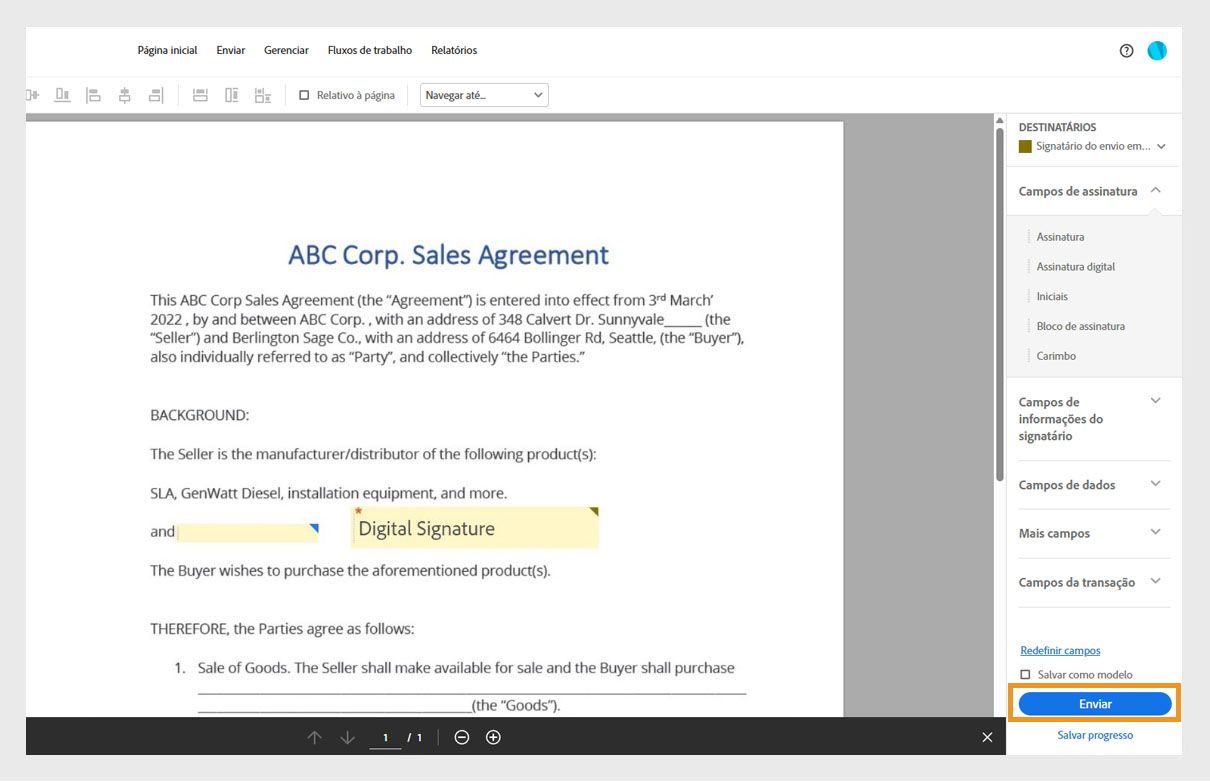Image resolution: width=1210 pixels, height=781 pixels.
Task: Go to next page with down arrow icon
Action: point(347,737)
